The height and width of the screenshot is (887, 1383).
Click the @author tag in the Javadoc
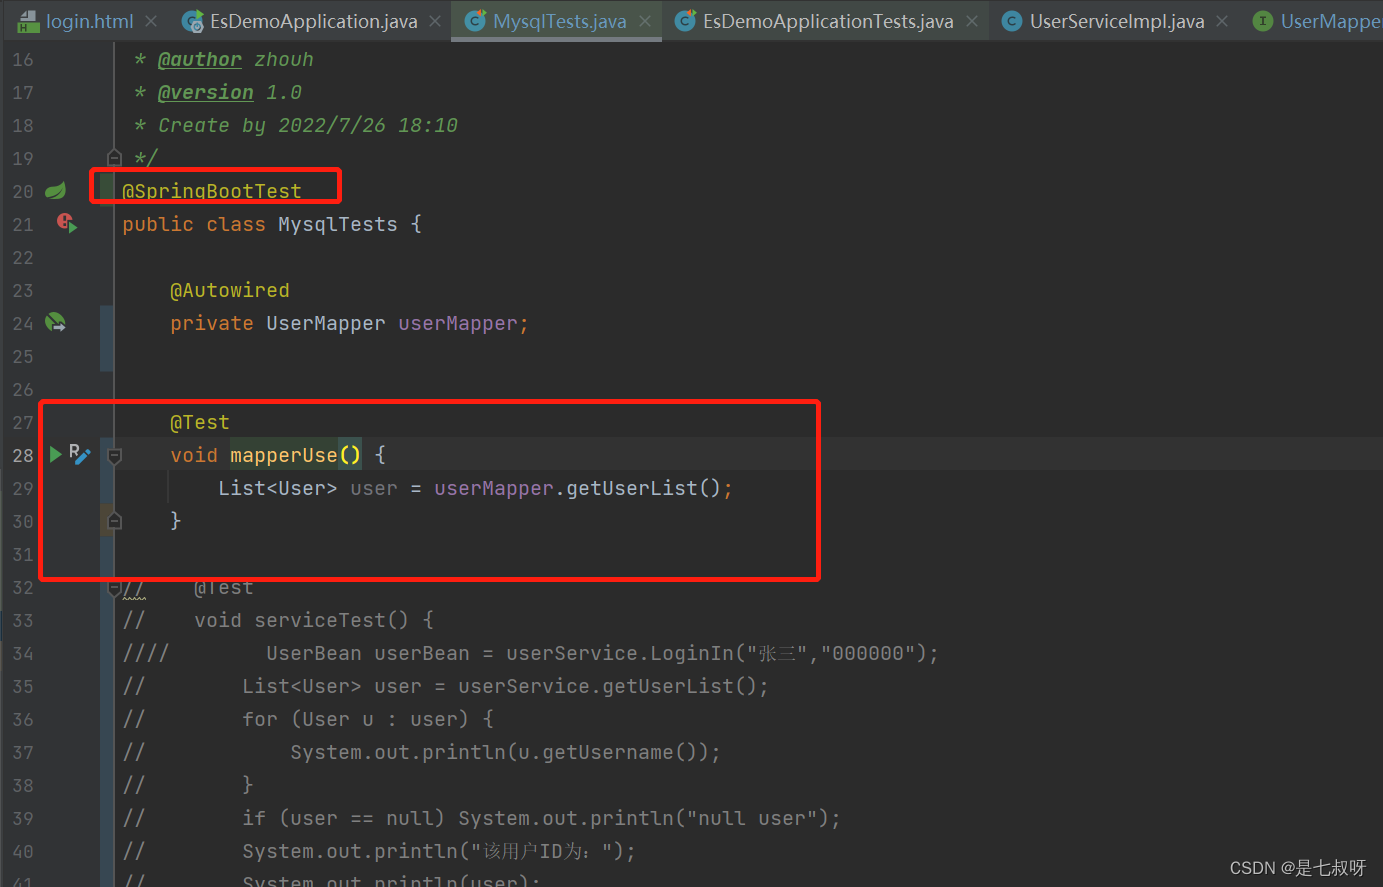[199, 60]
